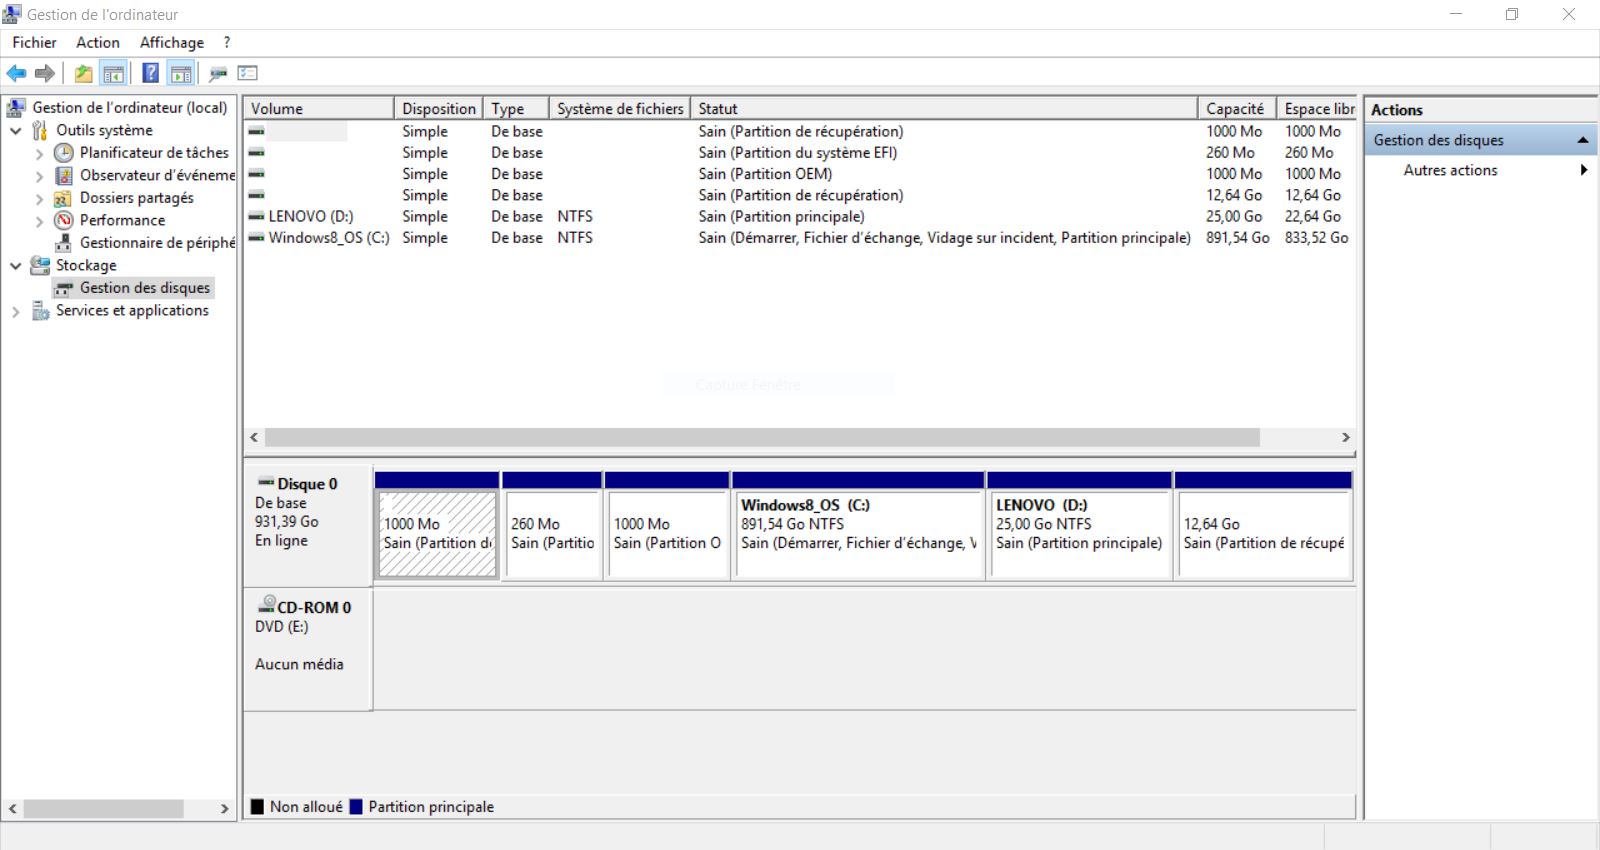Select Gestion des disques in the tree
Screen dimensions: 1600x850
click(x=145, y=288)
